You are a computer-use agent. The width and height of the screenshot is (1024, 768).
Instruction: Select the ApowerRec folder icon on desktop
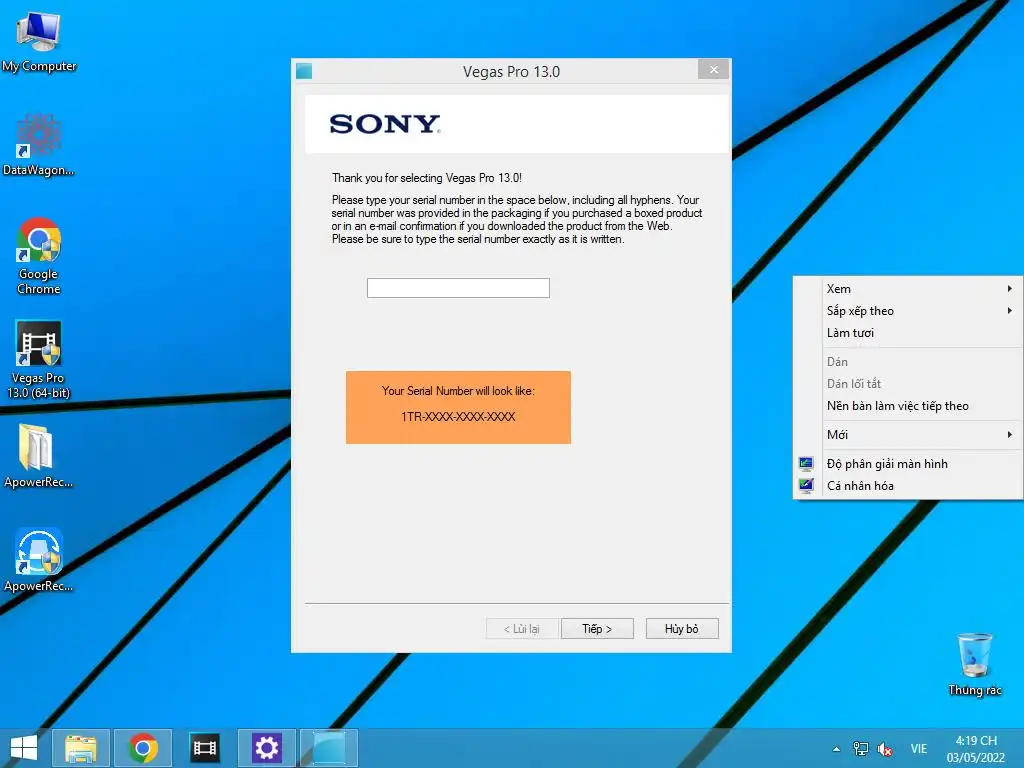pos(38,456)
